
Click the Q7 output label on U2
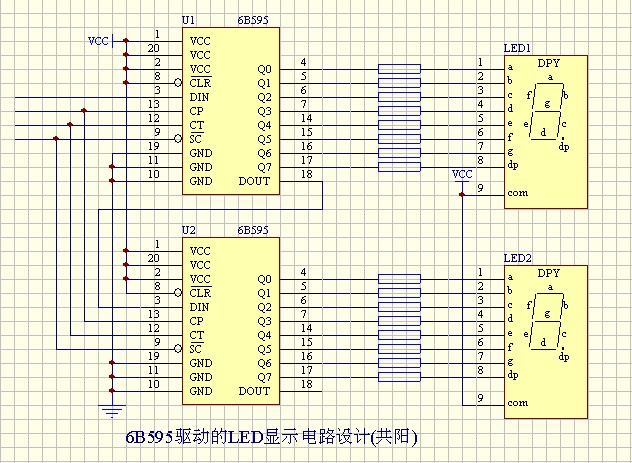tap(264, 378)
